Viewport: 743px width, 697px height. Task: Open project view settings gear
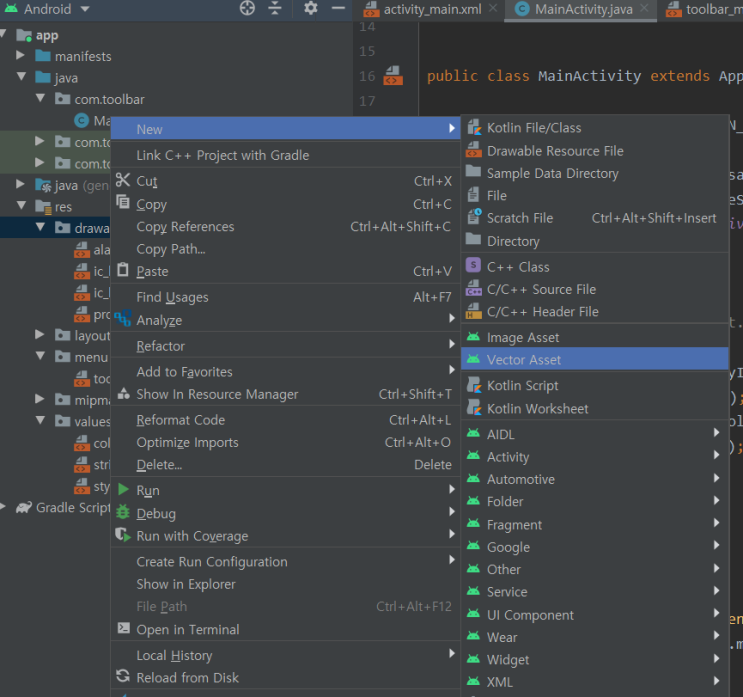310,8
